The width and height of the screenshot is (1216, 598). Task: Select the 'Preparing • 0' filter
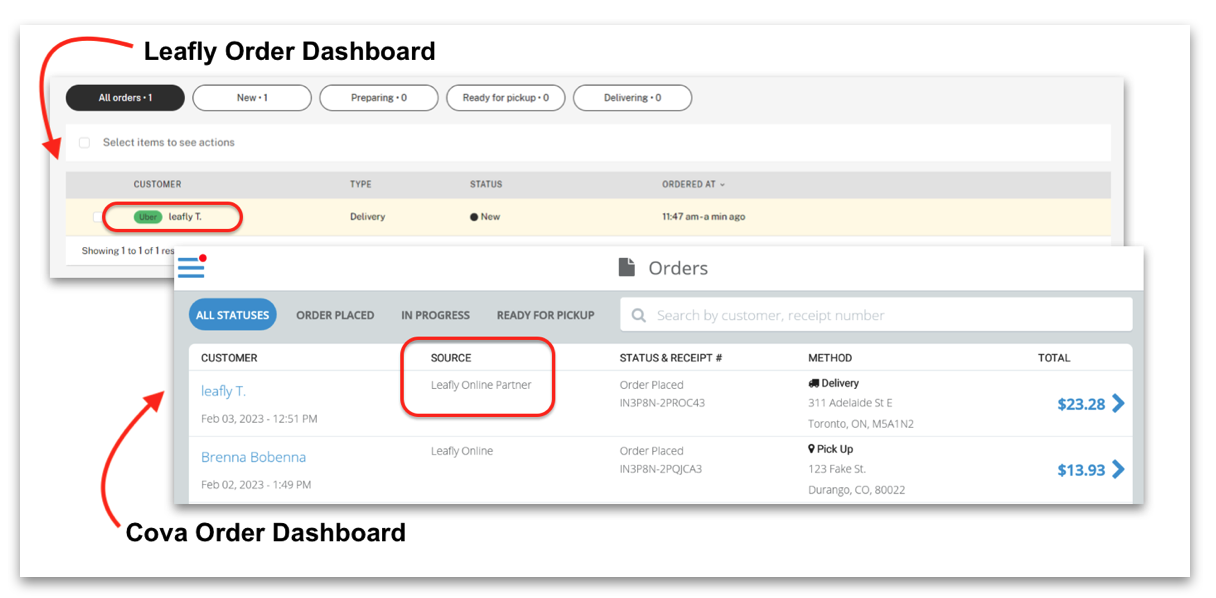[379, 98]
